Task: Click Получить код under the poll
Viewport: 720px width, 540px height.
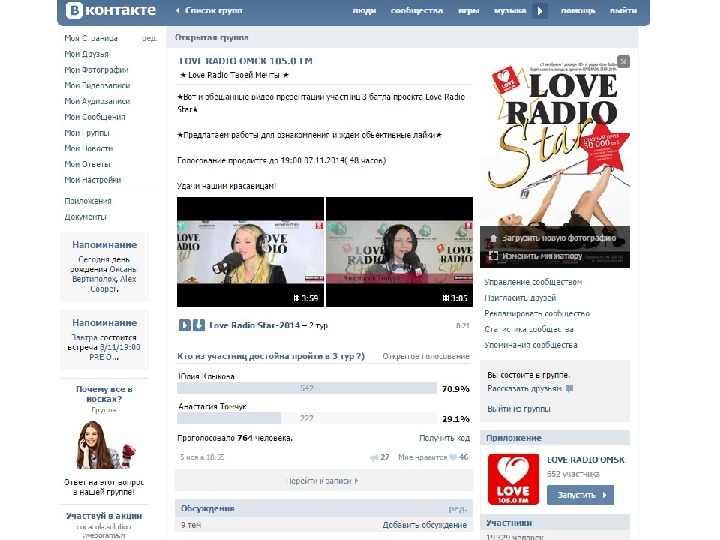Action: coord(444,438)
